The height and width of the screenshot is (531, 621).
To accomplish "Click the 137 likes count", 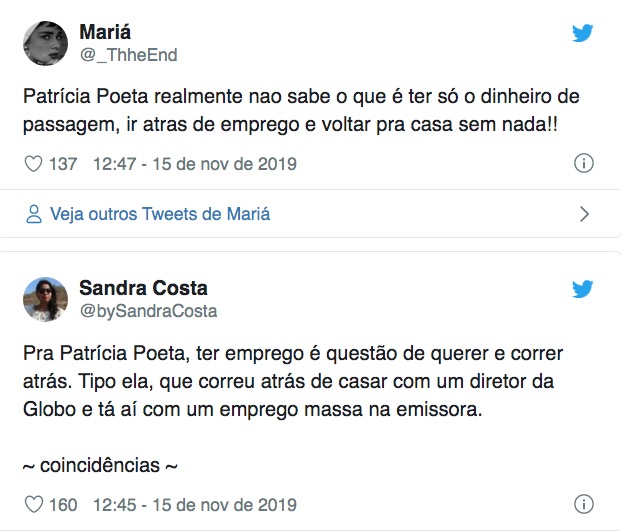I will click(63, 163).
